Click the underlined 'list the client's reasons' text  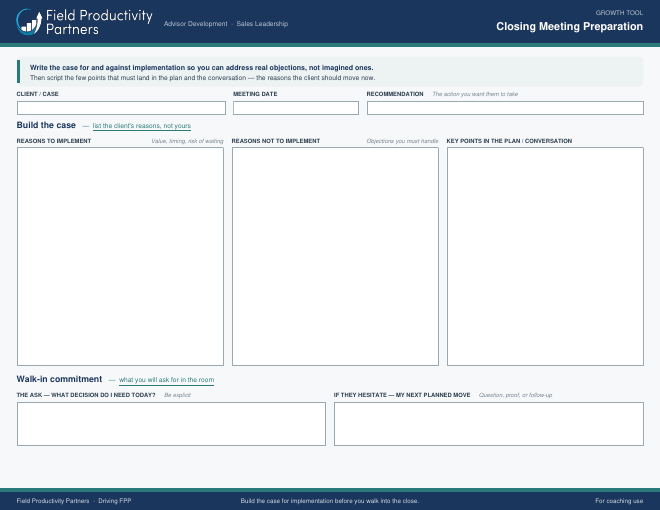click(141, 126)
